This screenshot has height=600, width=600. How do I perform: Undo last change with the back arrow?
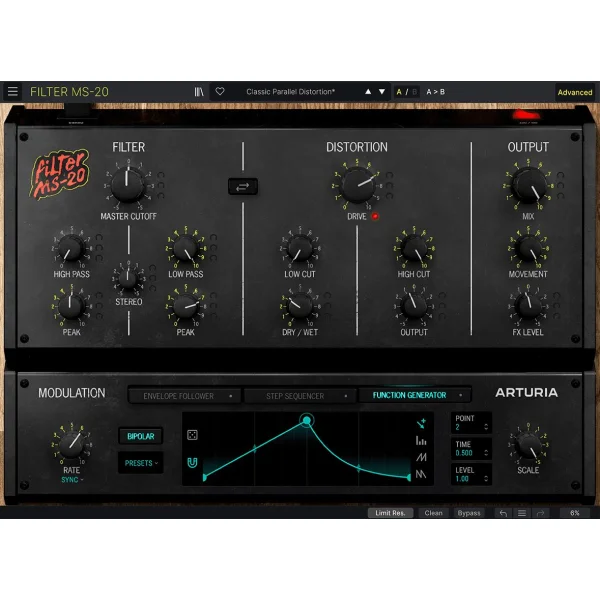[503, 513]
